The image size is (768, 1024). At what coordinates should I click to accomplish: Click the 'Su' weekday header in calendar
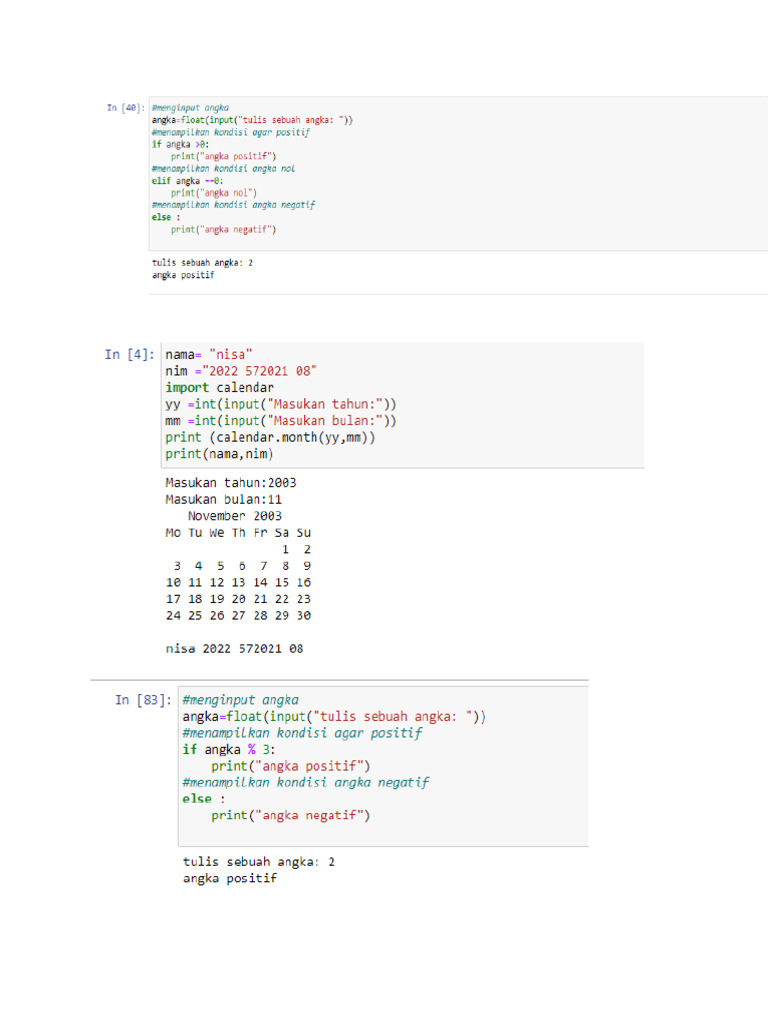tap(304, 533)
